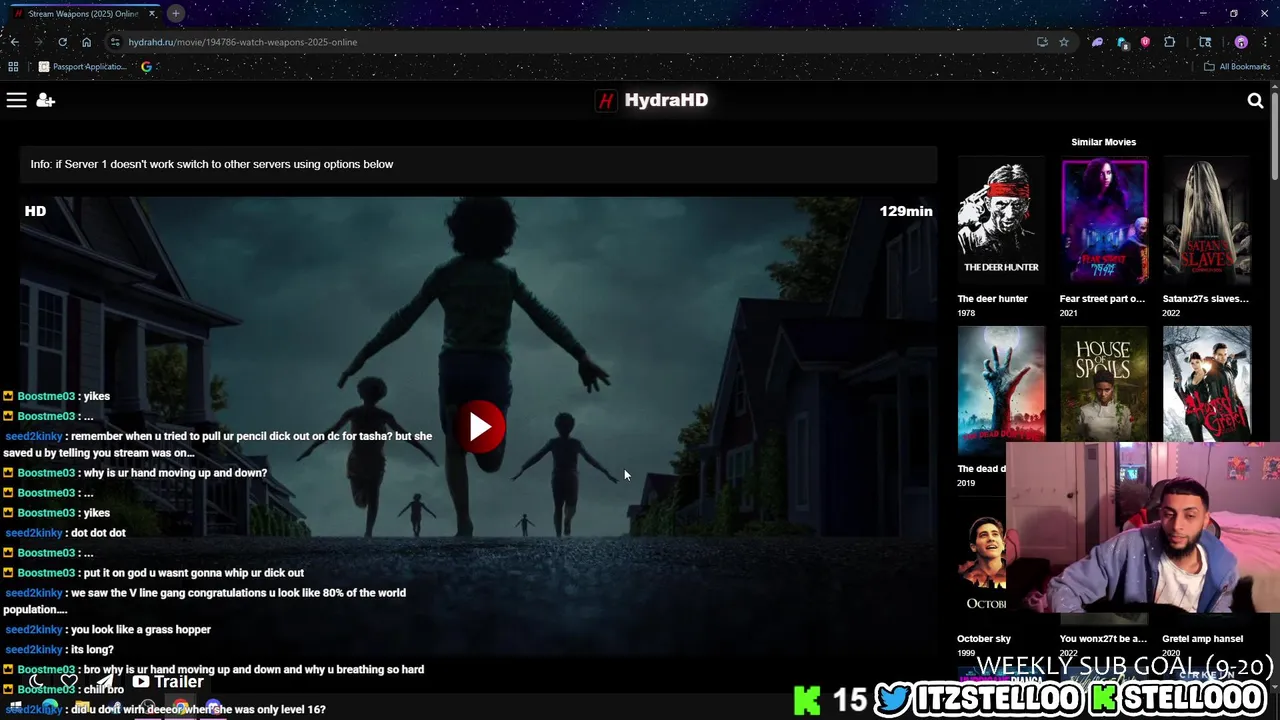
Task: Click the server info message text
Action: click(x=212, y=164)
